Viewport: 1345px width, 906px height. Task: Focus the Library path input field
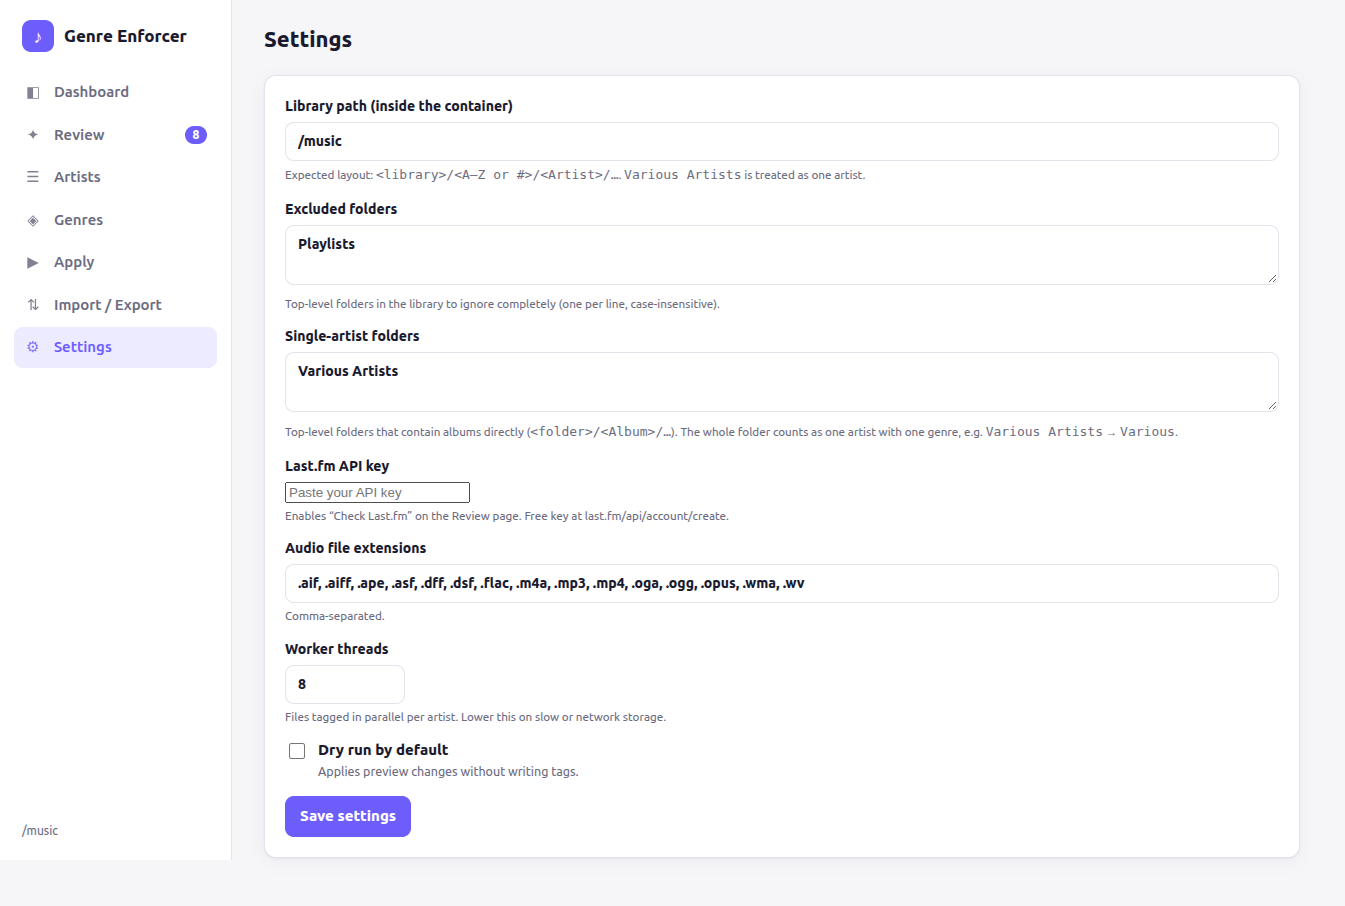pyautogui.click(x=781, y=141)
